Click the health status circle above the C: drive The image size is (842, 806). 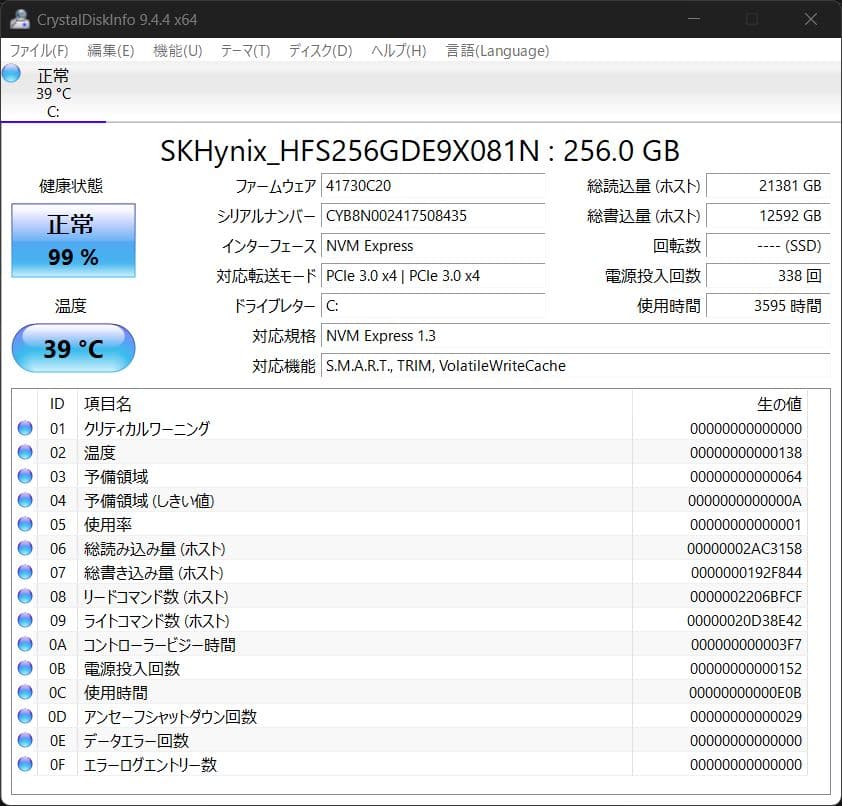[11, 72]
